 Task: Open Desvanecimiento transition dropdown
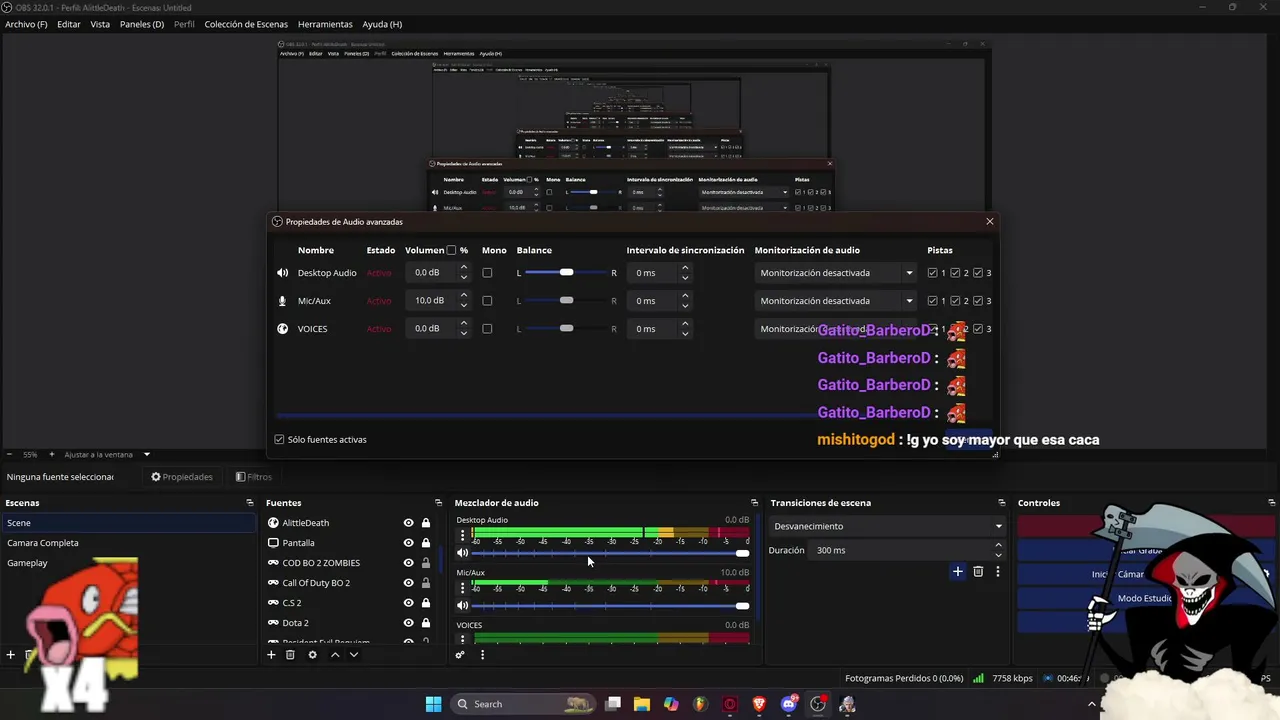[887, 526]
